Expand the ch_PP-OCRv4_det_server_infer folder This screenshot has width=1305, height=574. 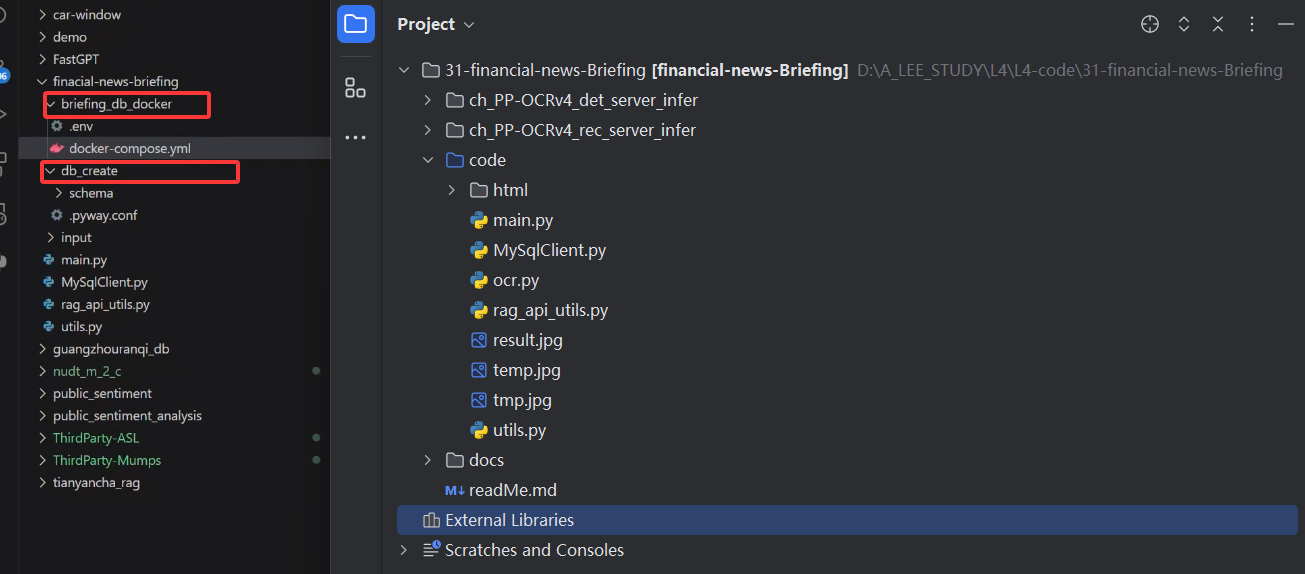[428, 100]
